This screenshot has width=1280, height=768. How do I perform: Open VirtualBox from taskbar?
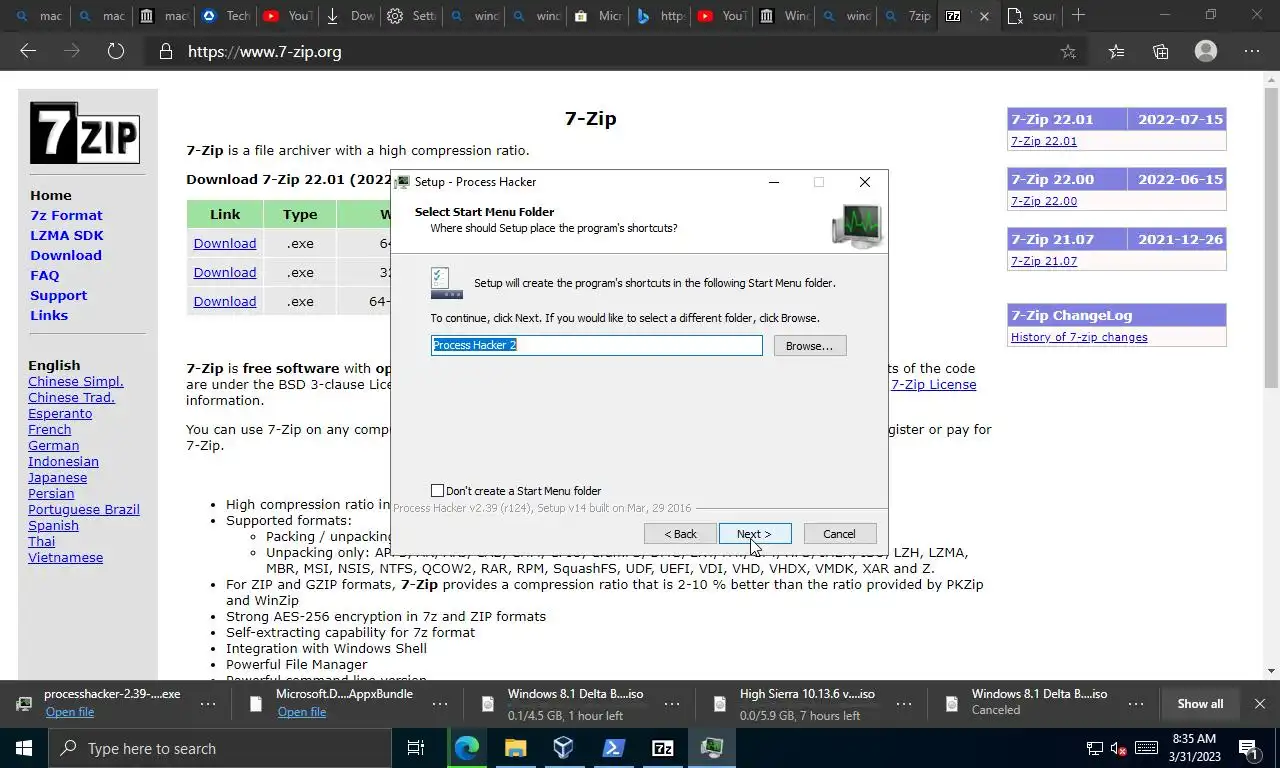coord(564,748)
